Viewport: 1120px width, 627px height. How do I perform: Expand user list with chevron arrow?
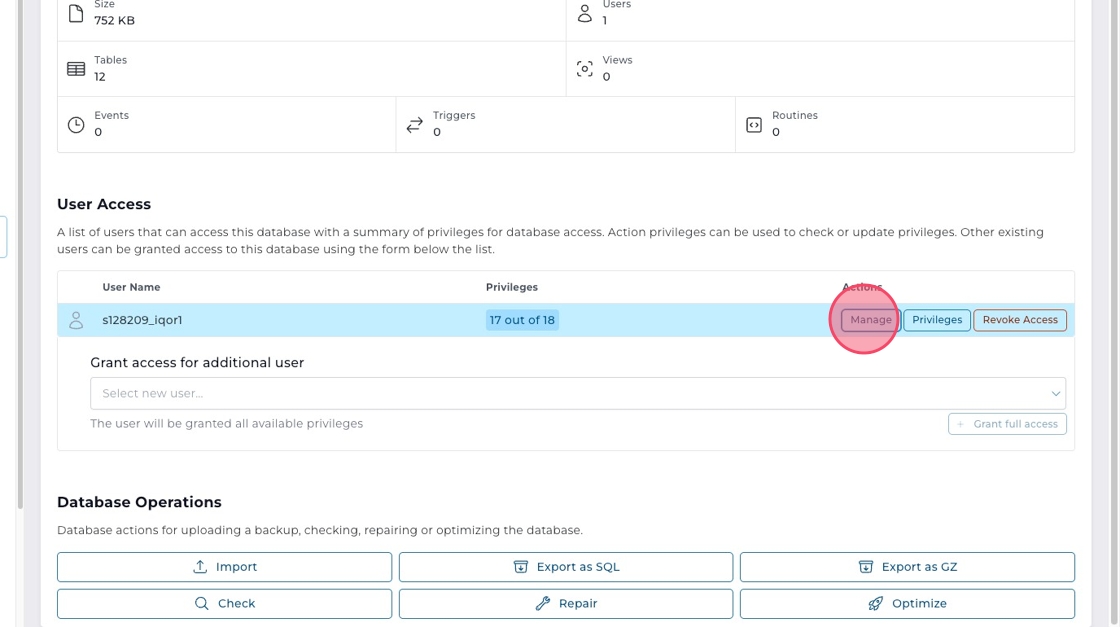coord(1055,393)
